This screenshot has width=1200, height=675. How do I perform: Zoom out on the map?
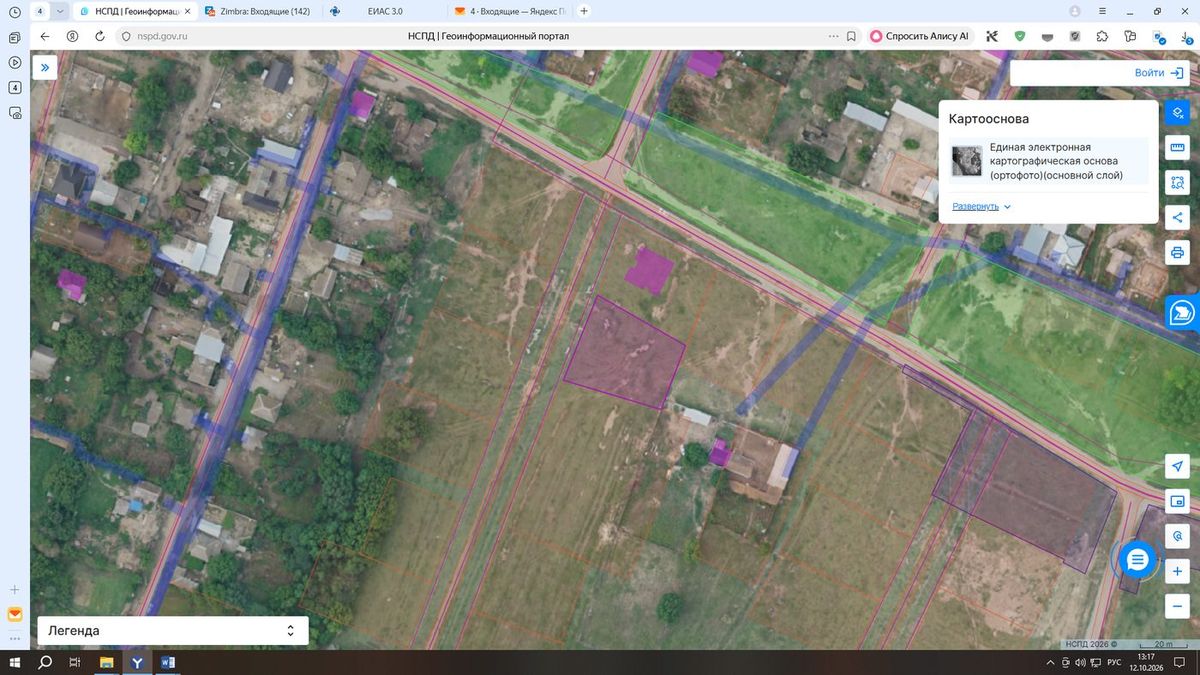click(1177, 606)
